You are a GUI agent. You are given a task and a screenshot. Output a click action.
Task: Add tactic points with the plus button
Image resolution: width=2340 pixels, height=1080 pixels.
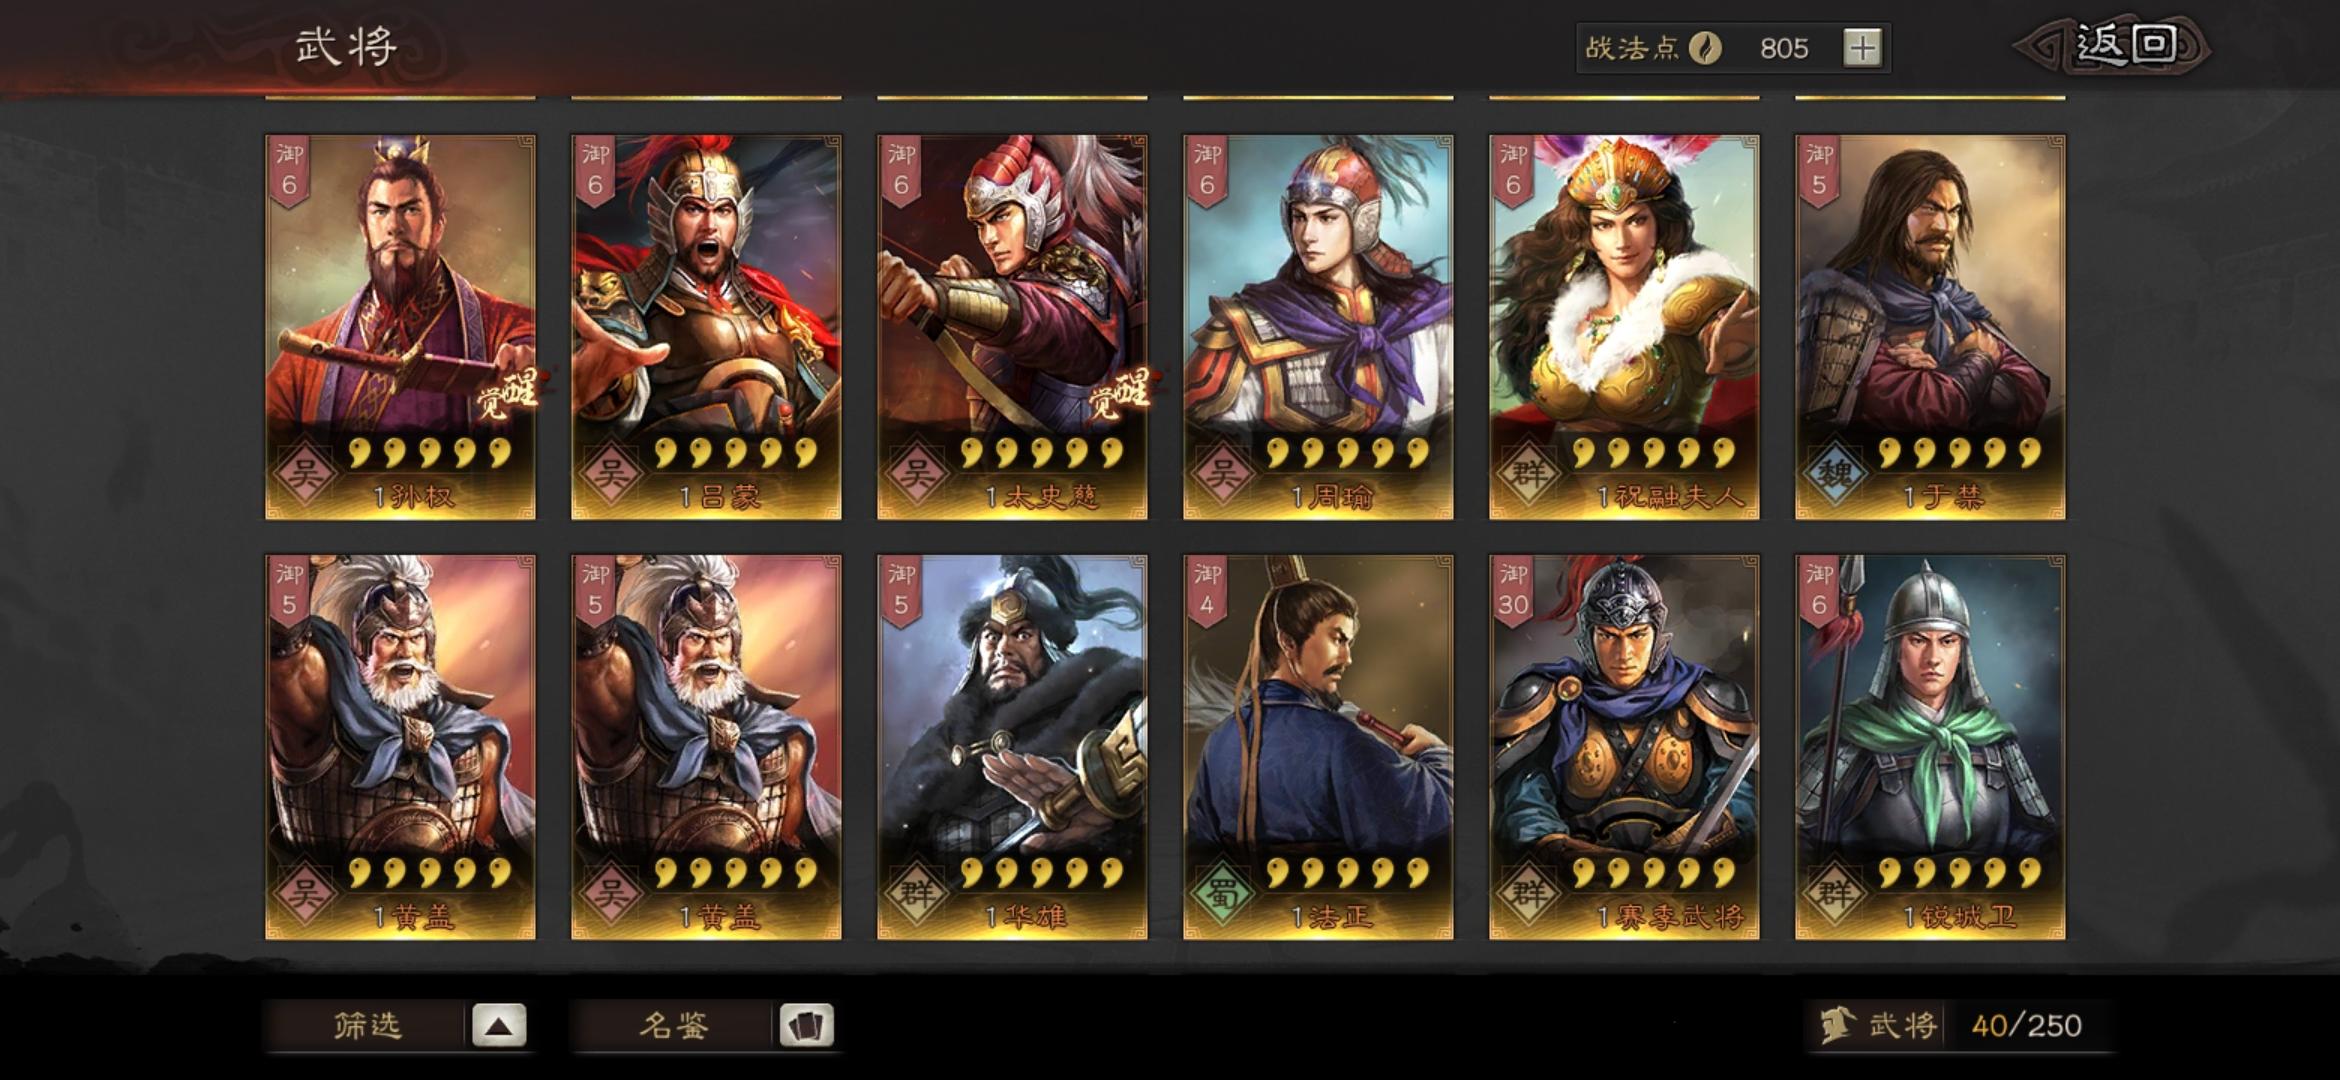click(1861, 48)
